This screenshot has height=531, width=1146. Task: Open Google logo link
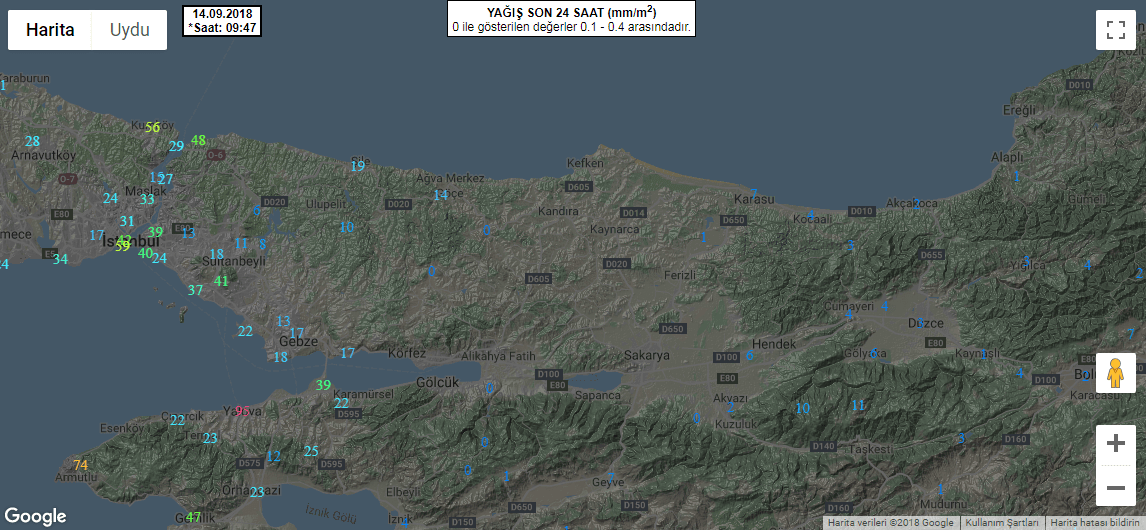[35, 516]
